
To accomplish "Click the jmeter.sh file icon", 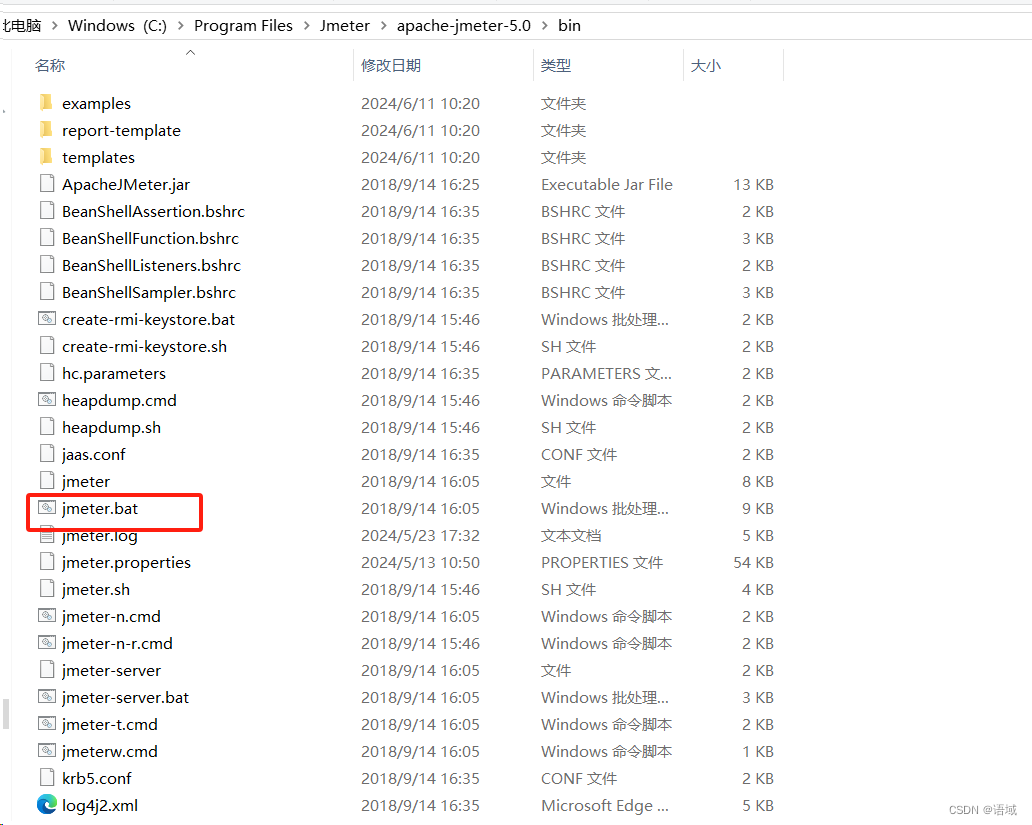I will (x=47, y=589).
